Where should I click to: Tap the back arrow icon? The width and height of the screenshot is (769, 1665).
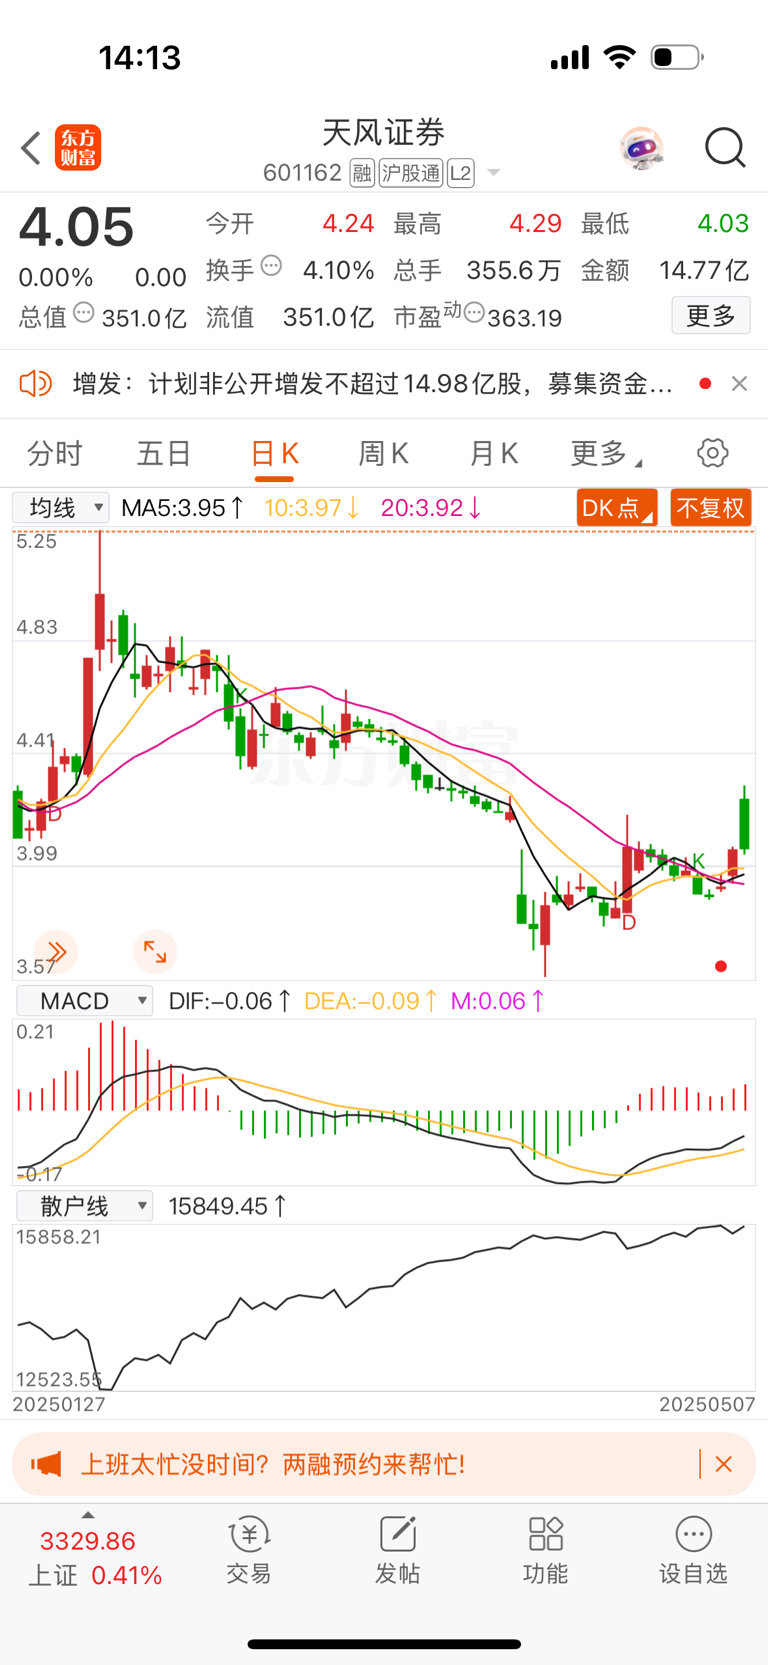[x=31, y=148]
